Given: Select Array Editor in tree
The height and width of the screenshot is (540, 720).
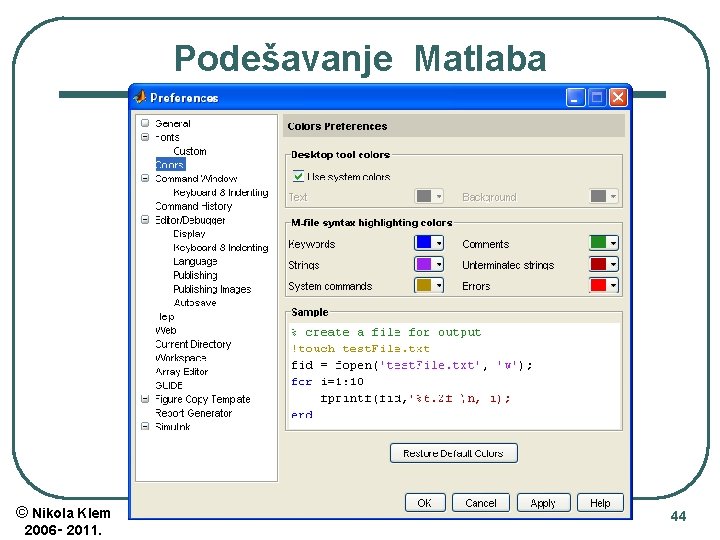Looking at the screenshot, I should pyautogui.click(x=182, y=371).
